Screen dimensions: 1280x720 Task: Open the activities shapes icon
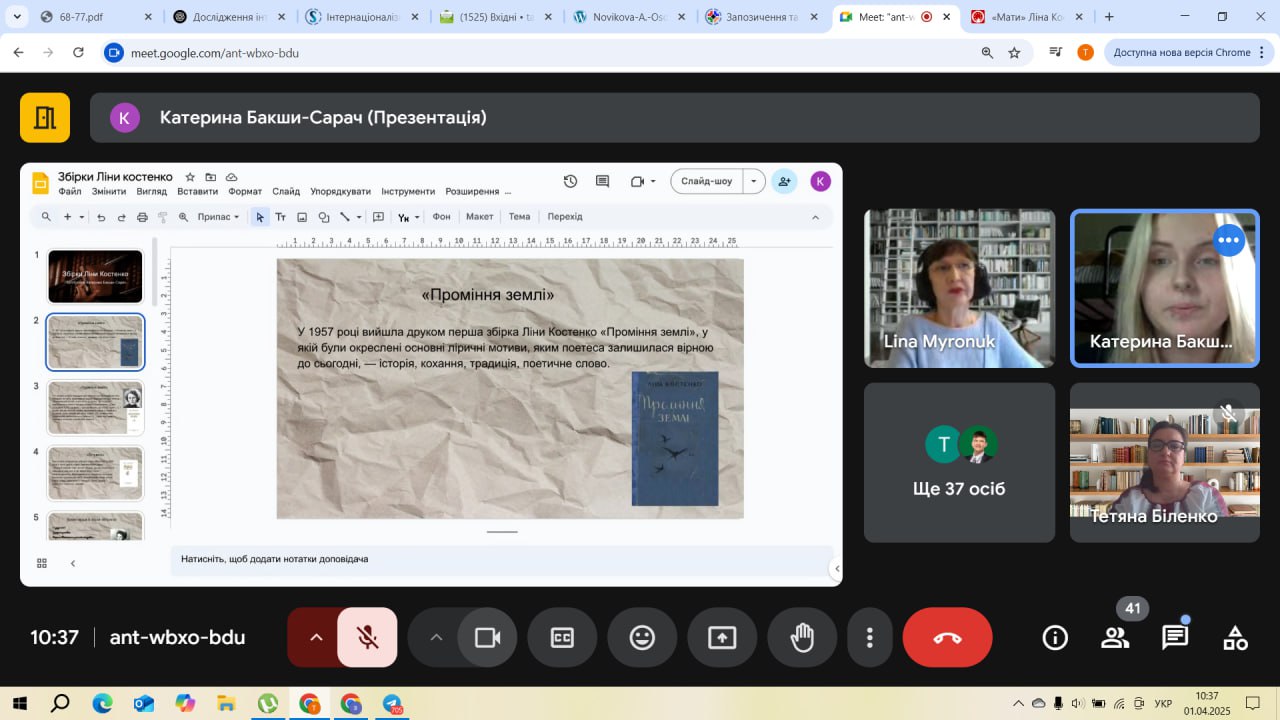1235,638
